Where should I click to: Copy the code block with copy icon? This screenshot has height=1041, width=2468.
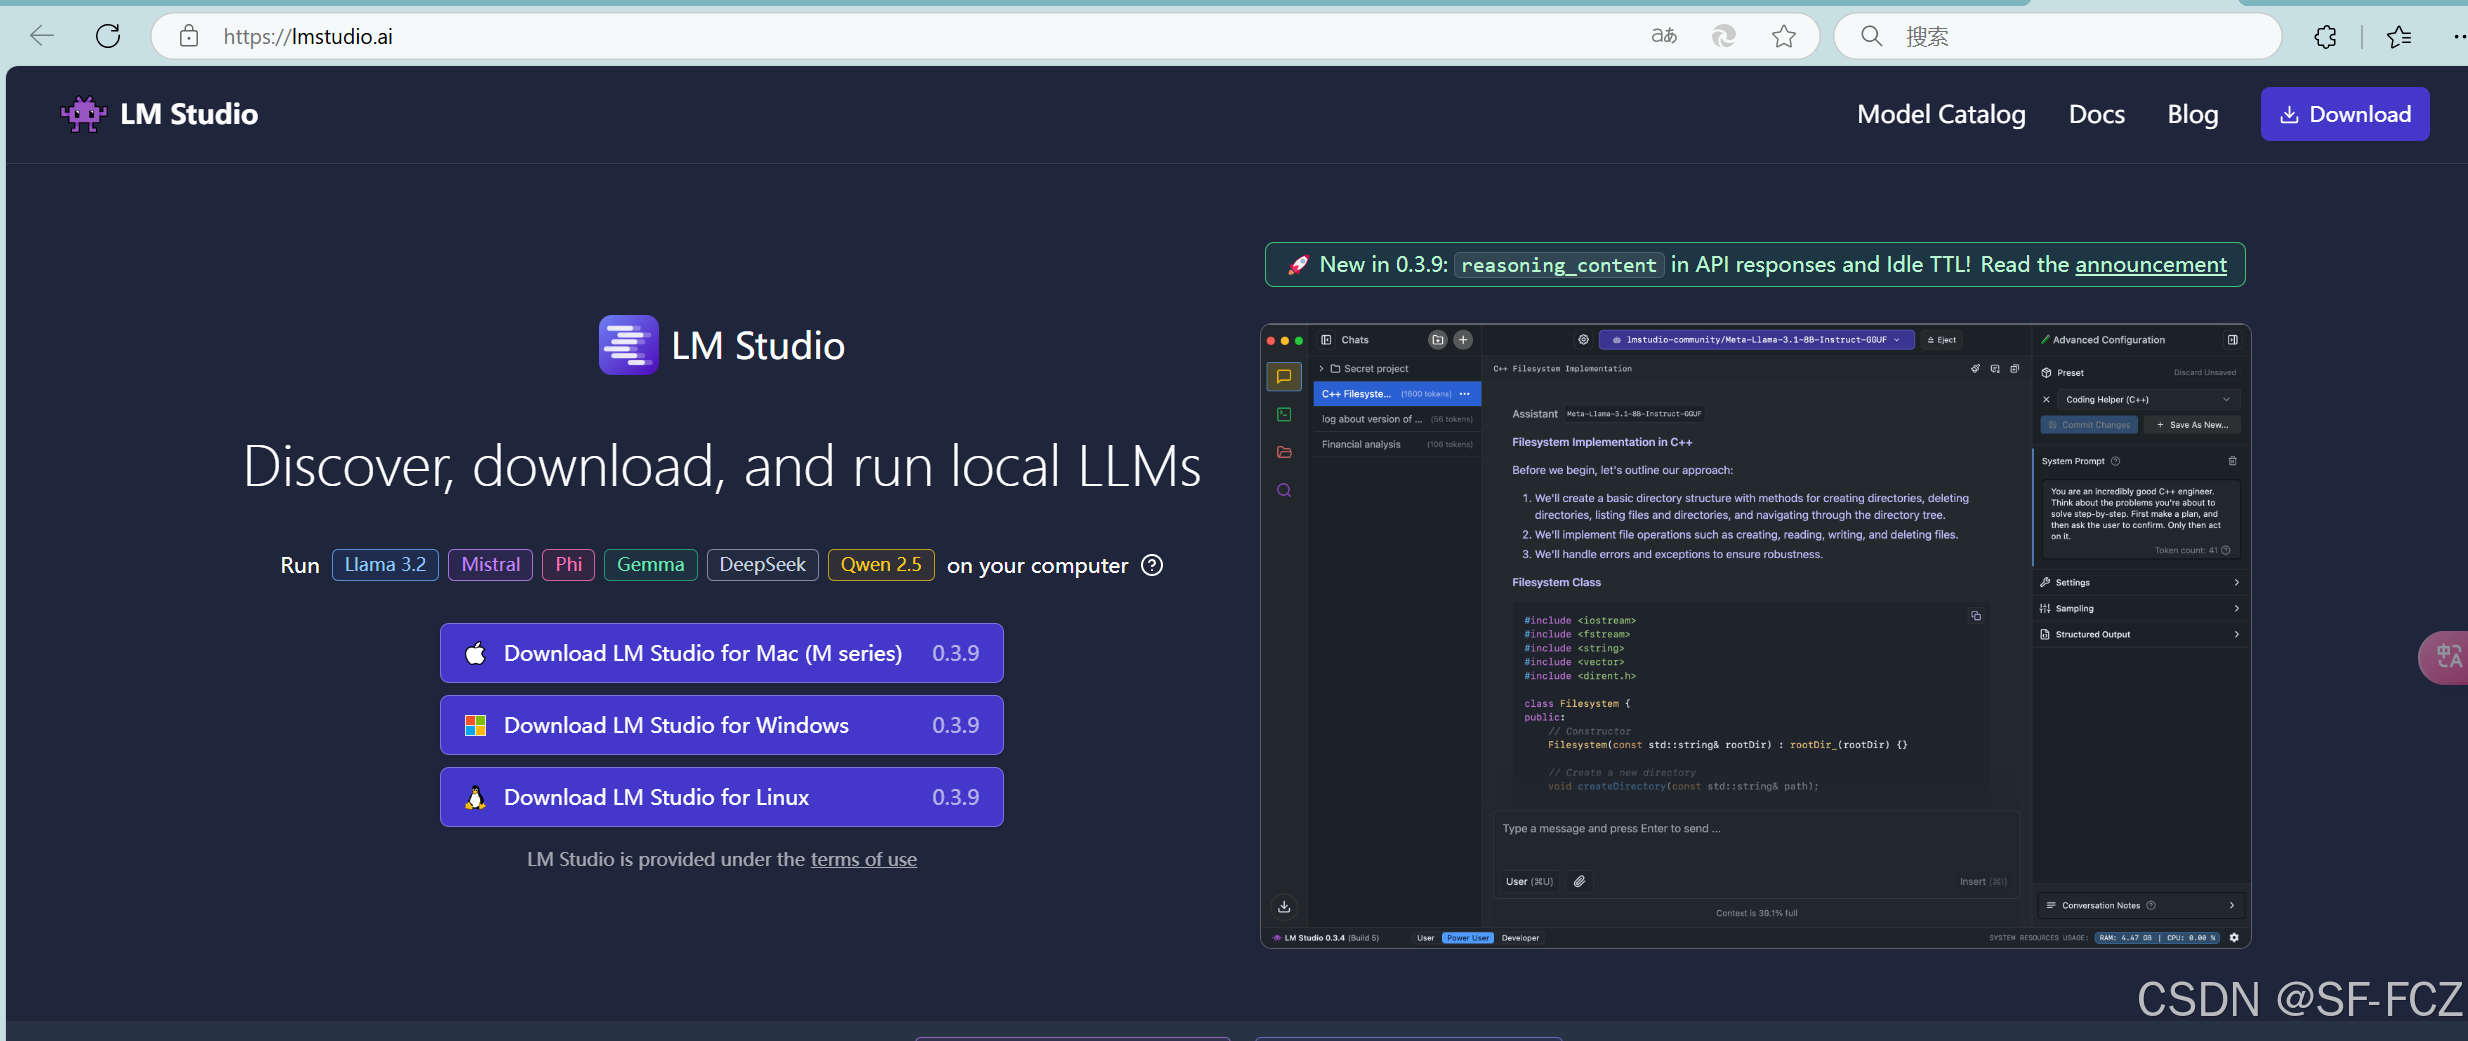1976,616
